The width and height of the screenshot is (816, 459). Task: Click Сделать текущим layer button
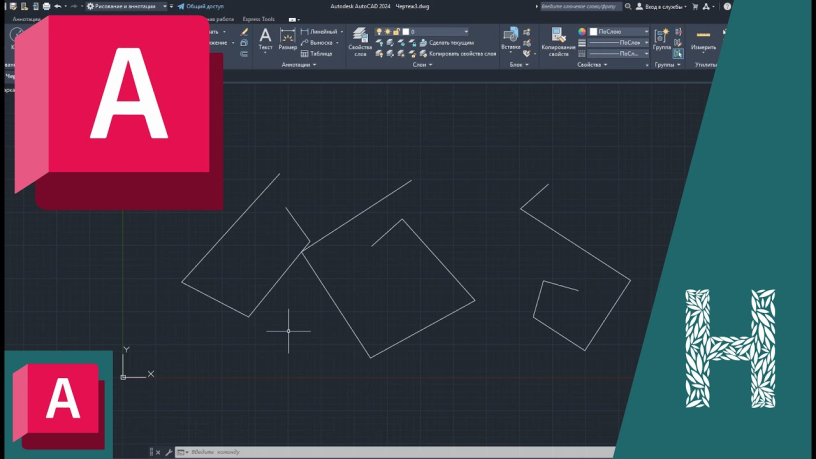(x=447, y=43)
